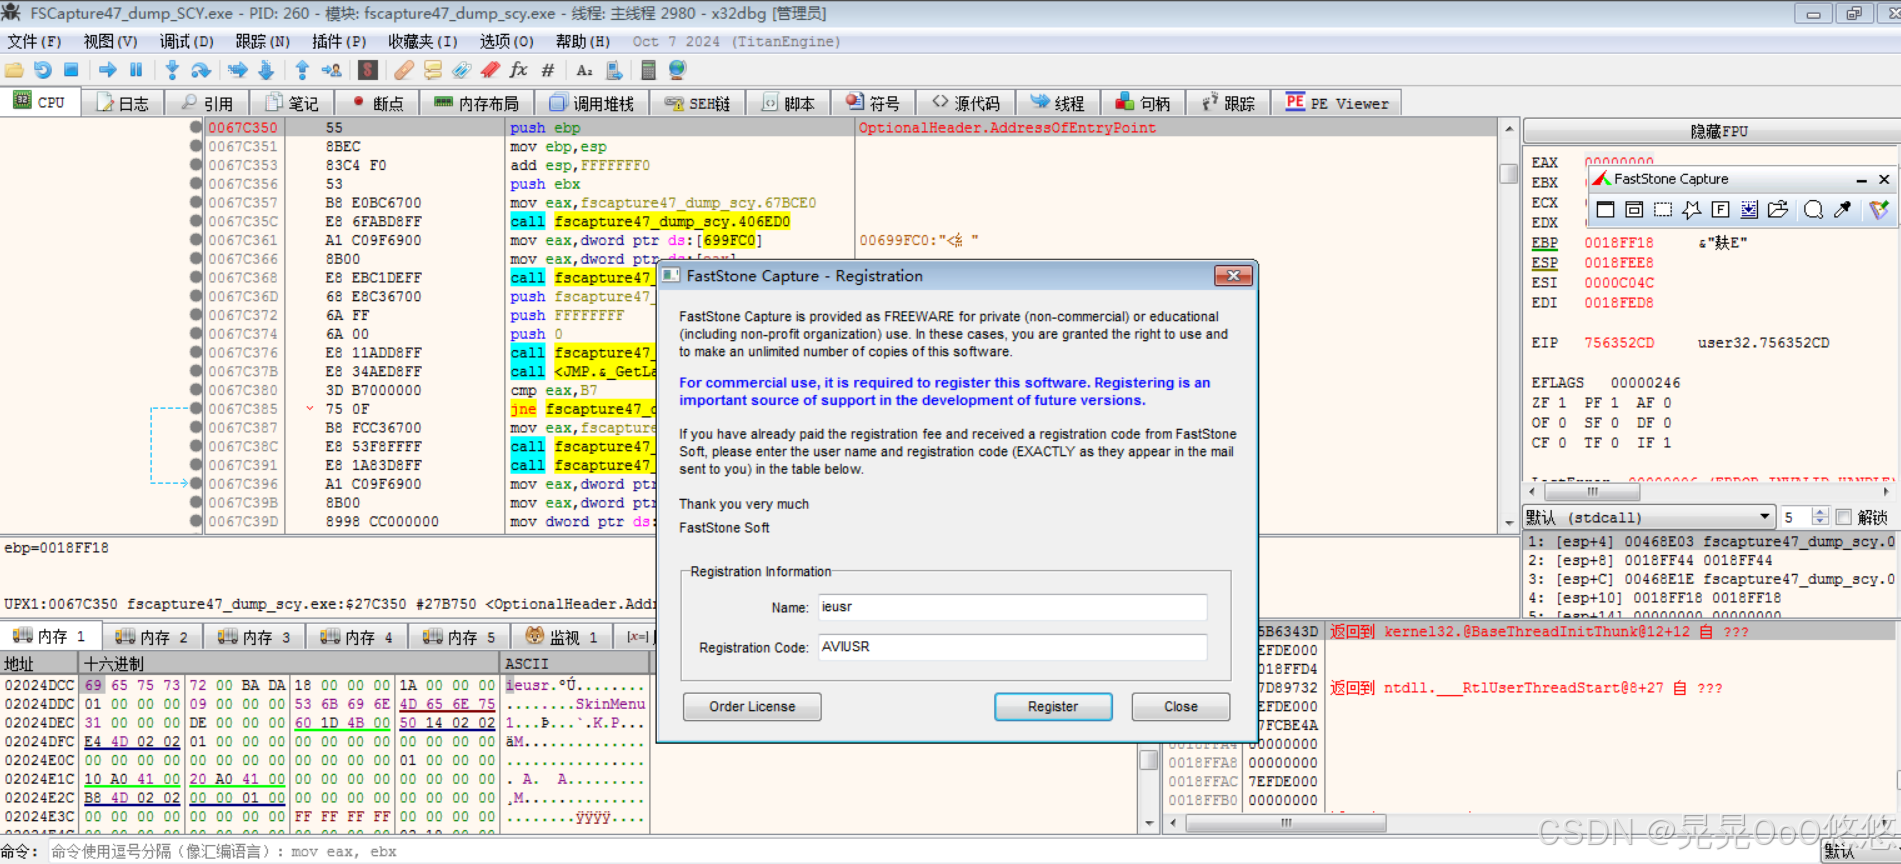Screen dimensions: 1901x864
Task: Click the Order License button
Action: [x=752, y=706]
